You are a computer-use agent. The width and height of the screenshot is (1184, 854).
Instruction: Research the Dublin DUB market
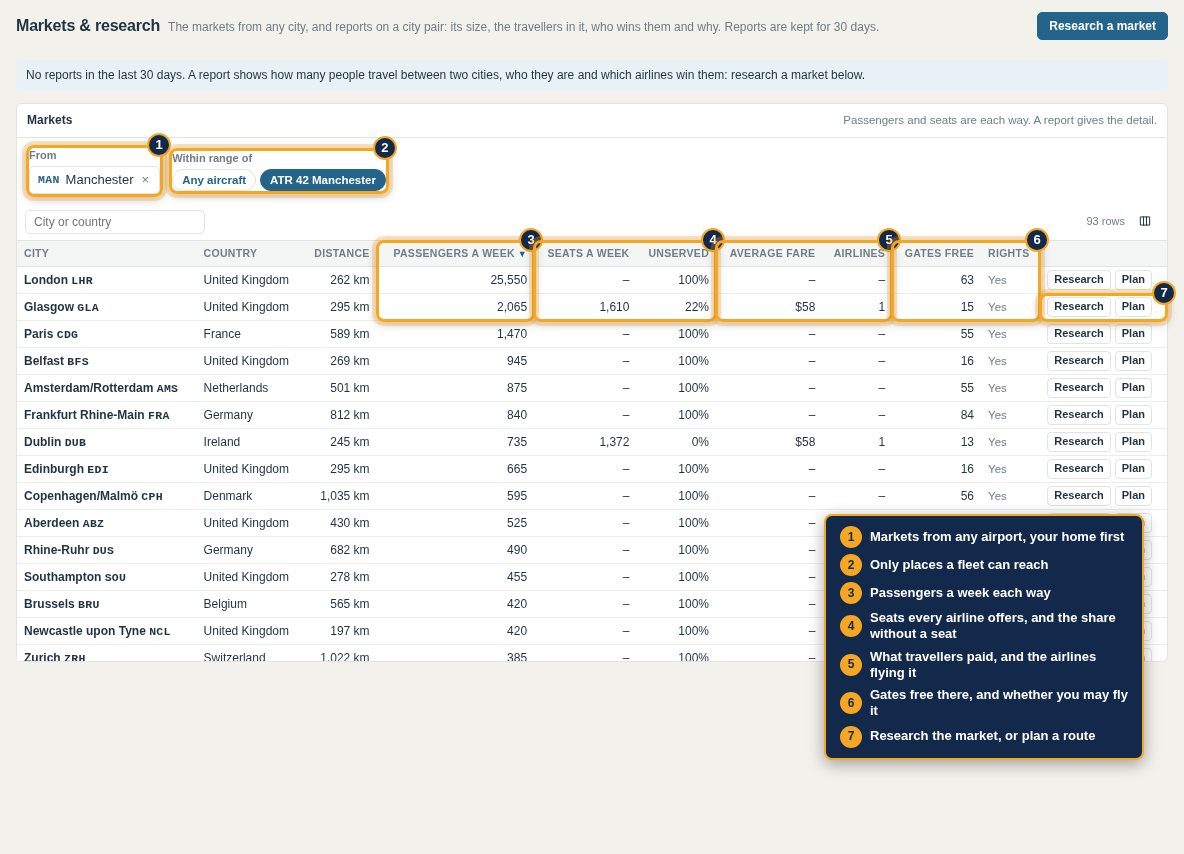point(1078,442)
